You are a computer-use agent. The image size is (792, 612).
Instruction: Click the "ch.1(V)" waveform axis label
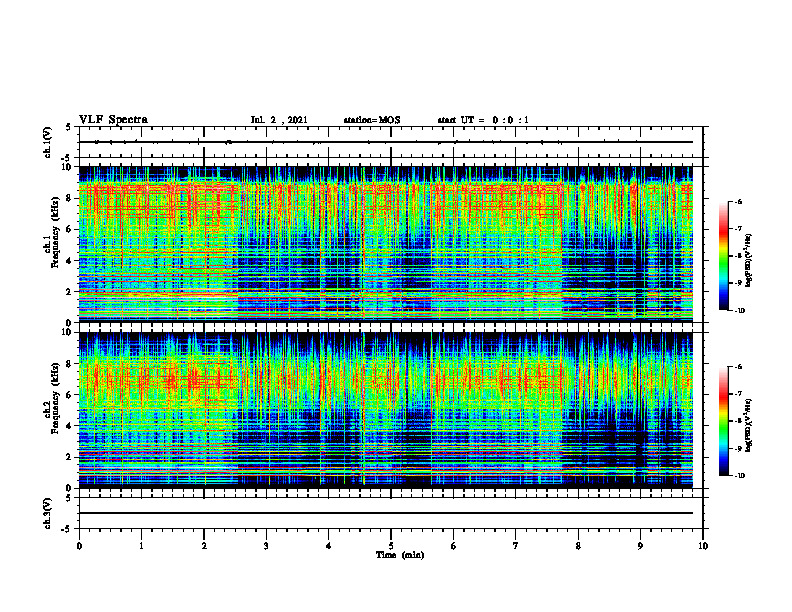pos(48,142)
